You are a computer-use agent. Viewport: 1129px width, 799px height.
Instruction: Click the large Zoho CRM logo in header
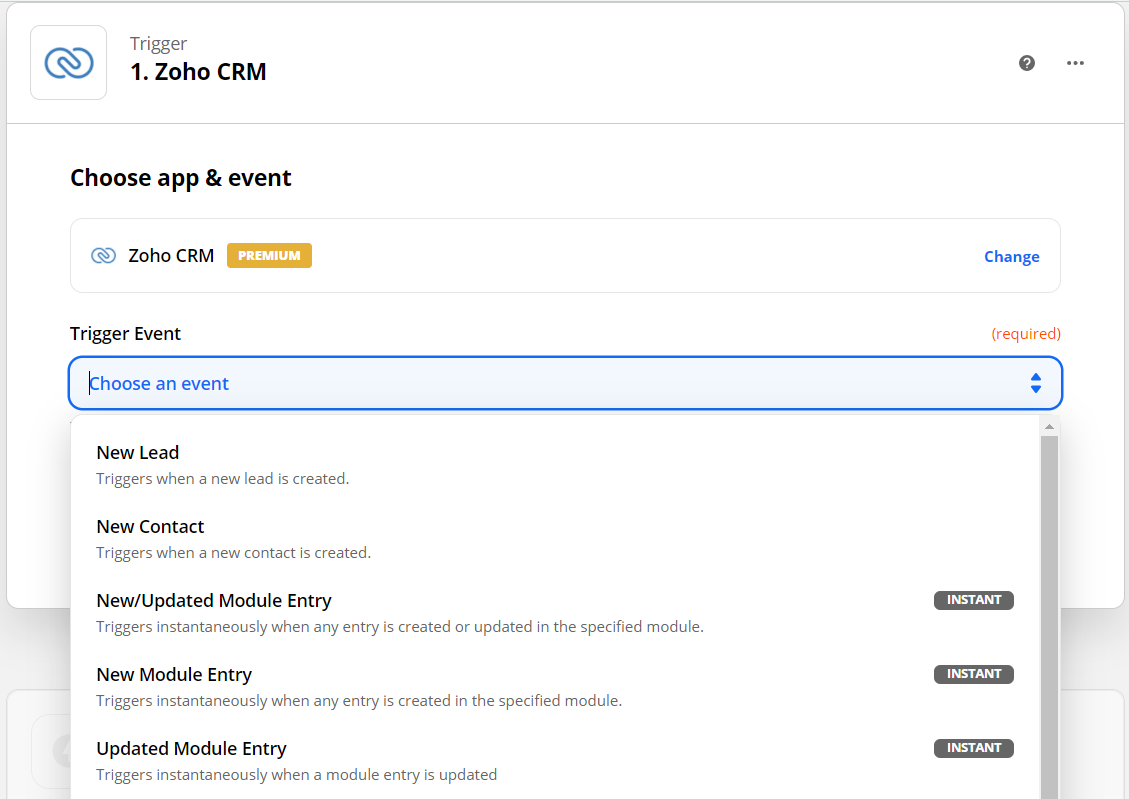pos(69,63)
